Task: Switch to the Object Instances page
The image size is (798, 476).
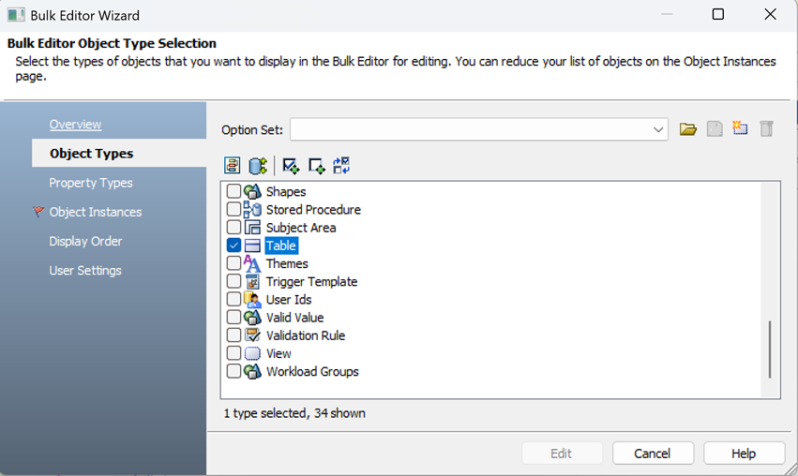Action: [95, 212]
